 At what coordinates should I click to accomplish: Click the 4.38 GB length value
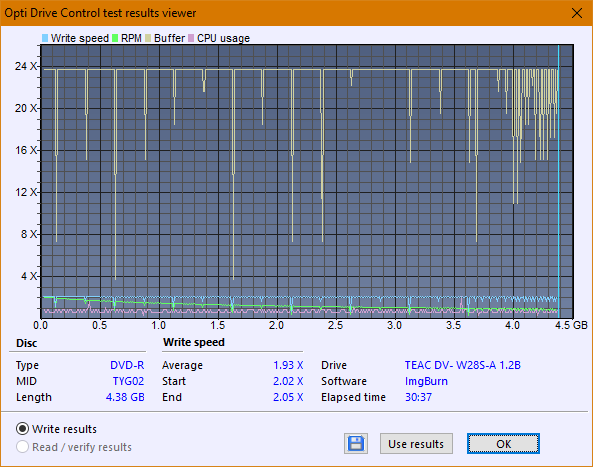click(125, 397)
